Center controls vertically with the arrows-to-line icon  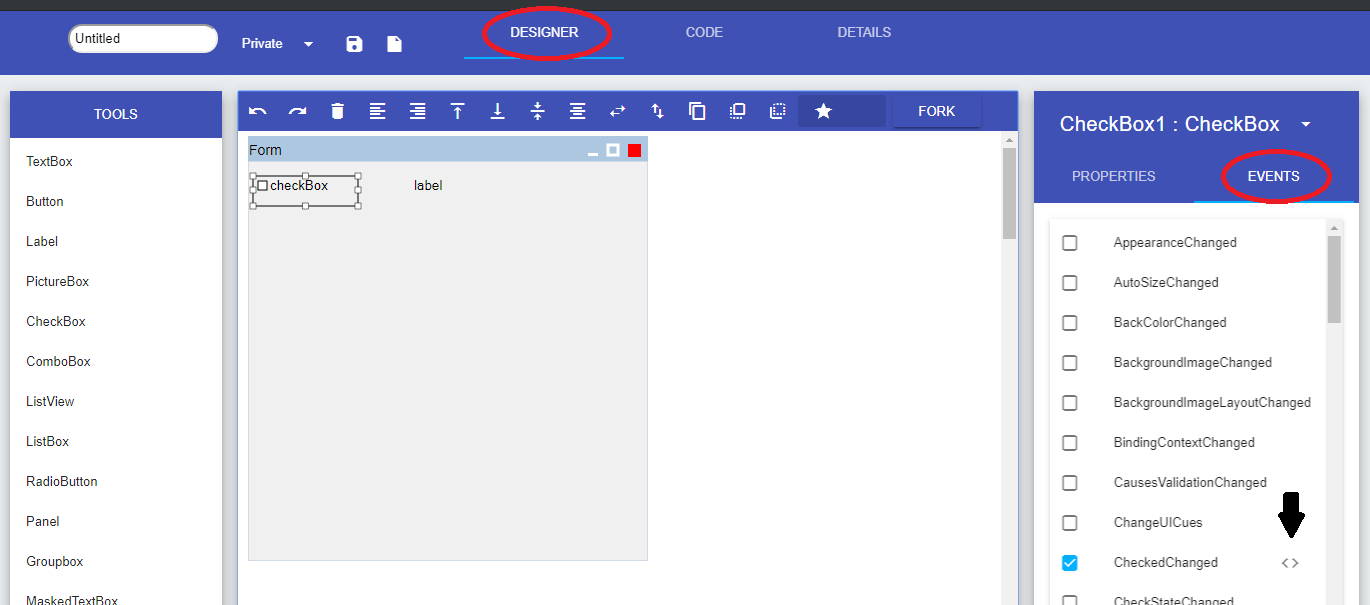click(537, 111)
